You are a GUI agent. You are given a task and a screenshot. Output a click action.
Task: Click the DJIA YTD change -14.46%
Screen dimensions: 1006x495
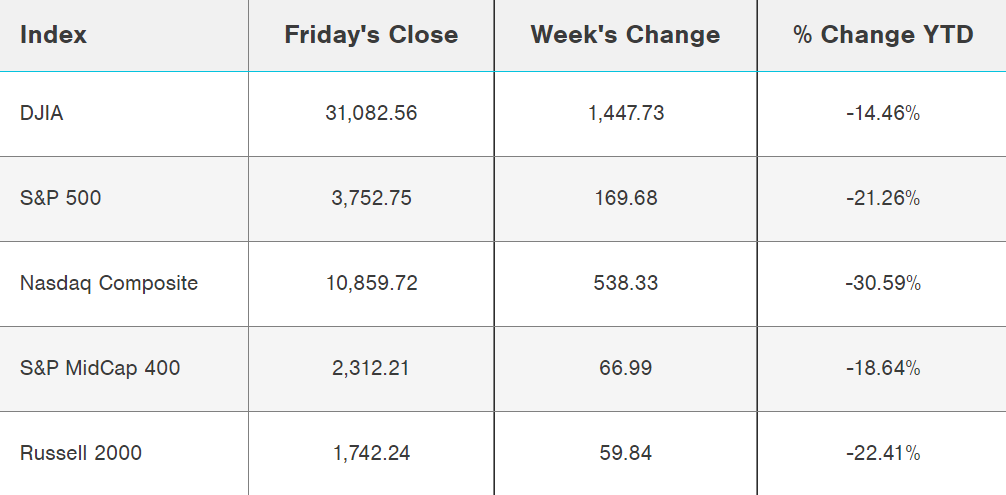point(882,113)
